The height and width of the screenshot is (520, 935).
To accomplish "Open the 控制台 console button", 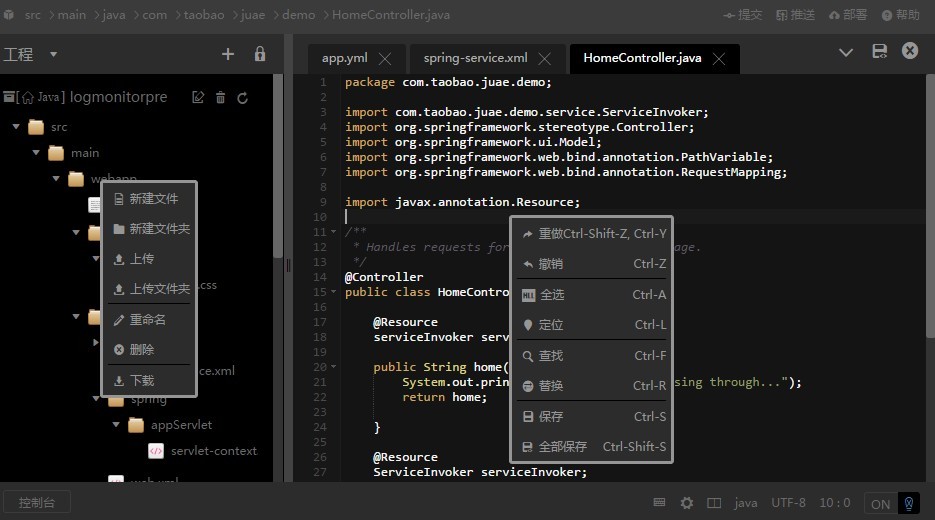I will 37,502.
